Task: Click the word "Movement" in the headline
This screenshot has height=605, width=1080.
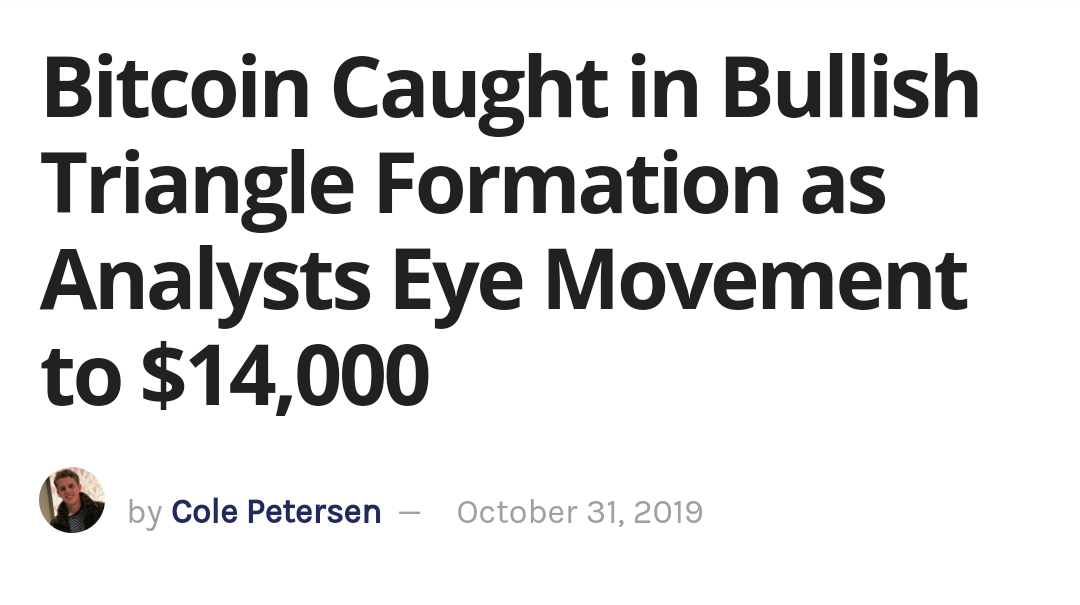Action: 757,280
